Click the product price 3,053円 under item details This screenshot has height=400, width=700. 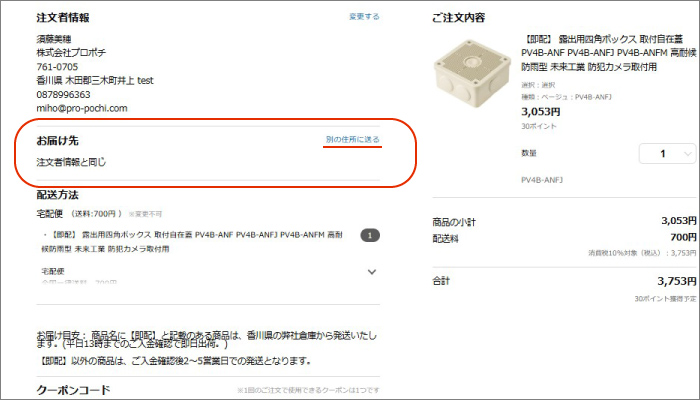coord(541,112)
